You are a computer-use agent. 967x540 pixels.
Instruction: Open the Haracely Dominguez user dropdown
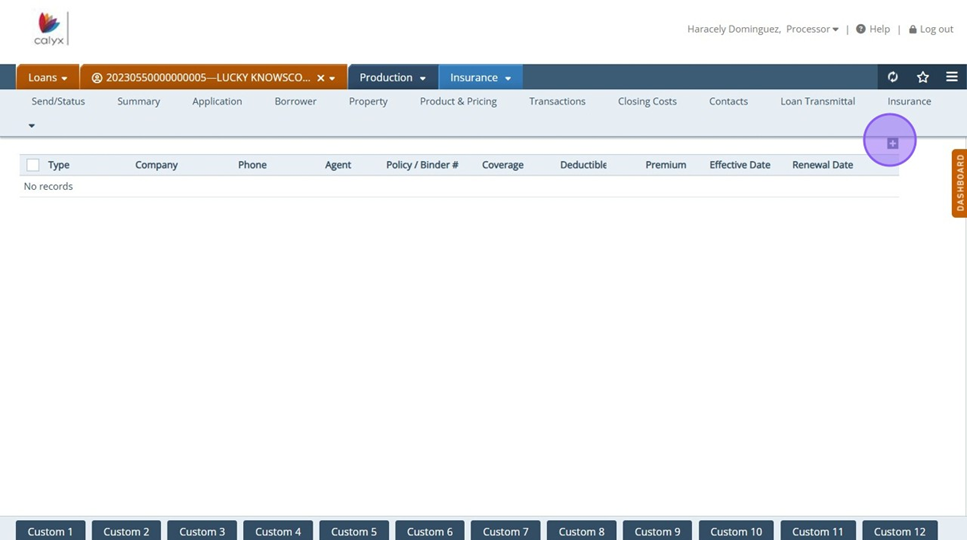pyautogui.click(x=762, y=29)
